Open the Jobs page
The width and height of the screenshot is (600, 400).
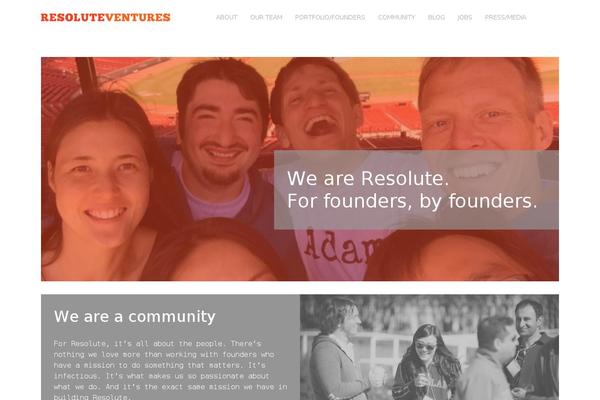click(465, 18)
